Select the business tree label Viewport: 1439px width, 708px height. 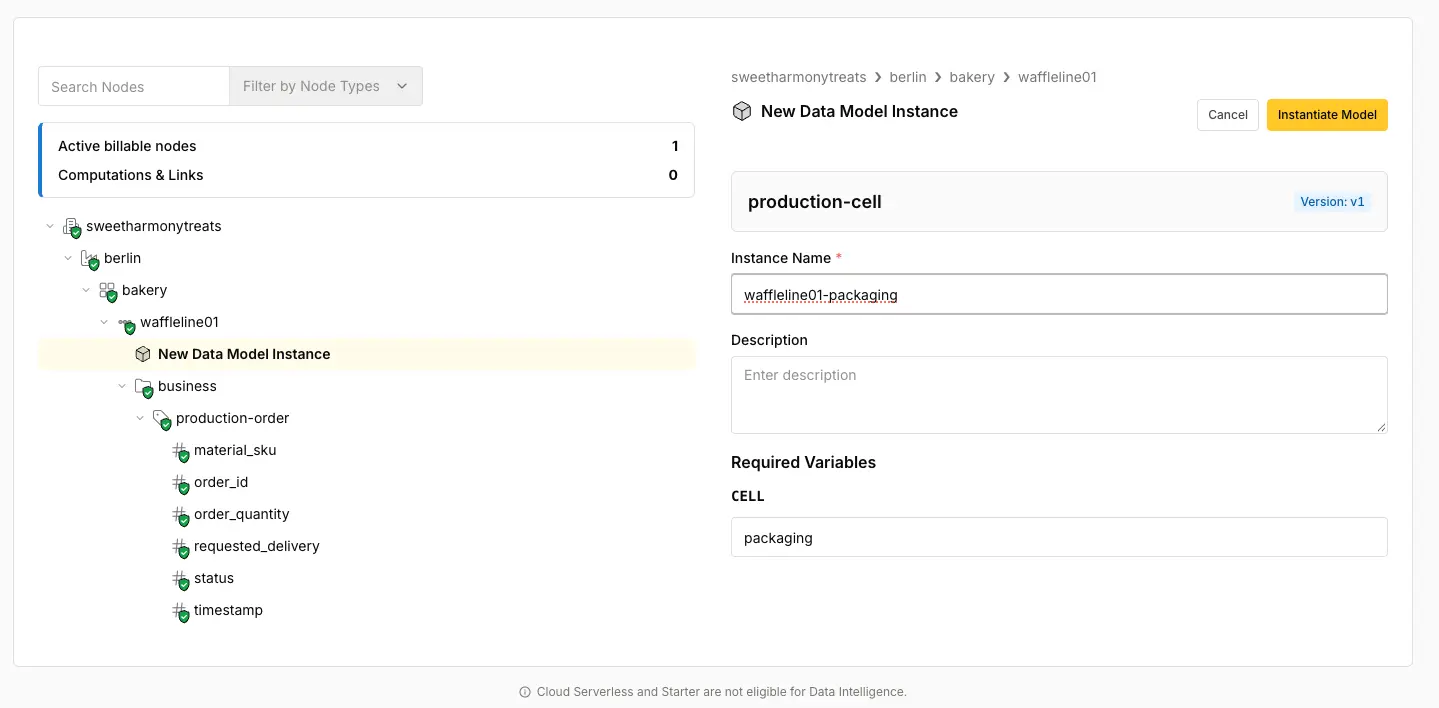pos(187,386)
